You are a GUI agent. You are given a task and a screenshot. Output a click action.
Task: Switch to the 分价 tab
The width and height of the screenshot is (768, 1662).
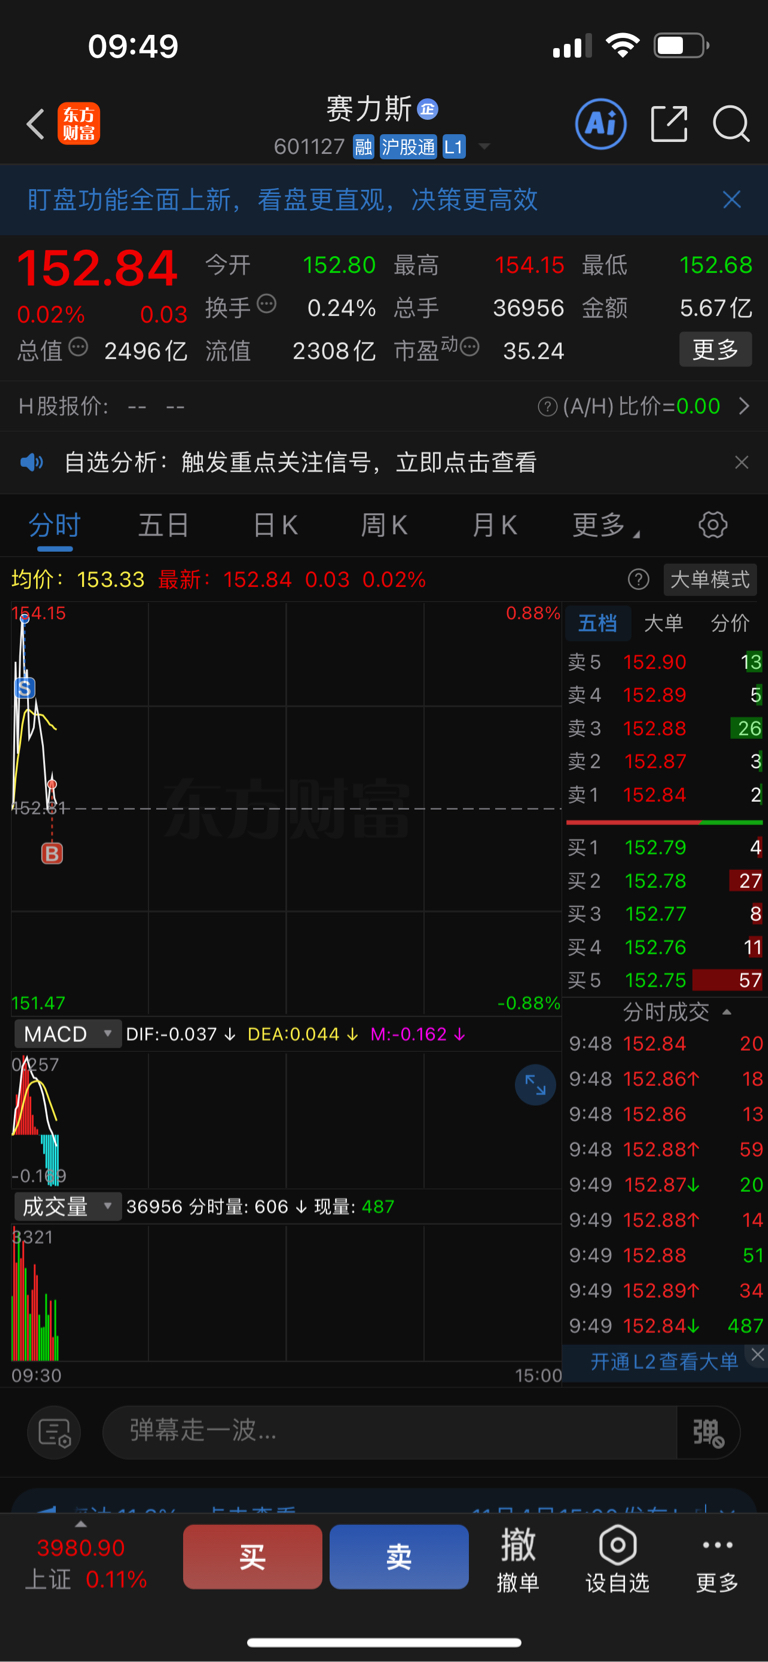pyautogui.click(x=730, y=623)
